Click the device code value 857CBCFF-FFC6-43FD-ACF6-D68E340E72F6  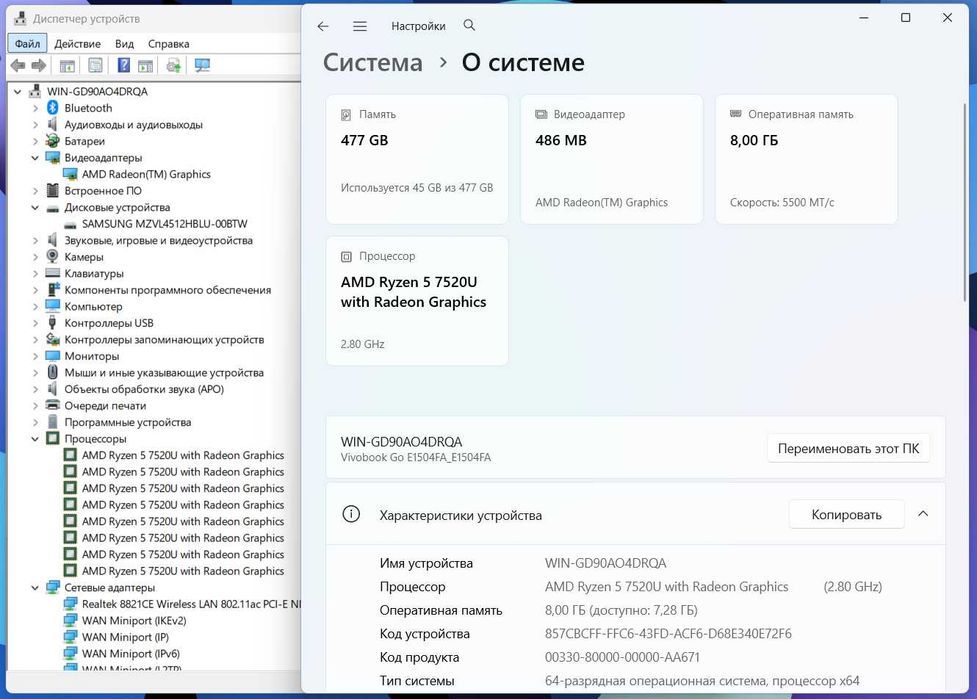668,634
